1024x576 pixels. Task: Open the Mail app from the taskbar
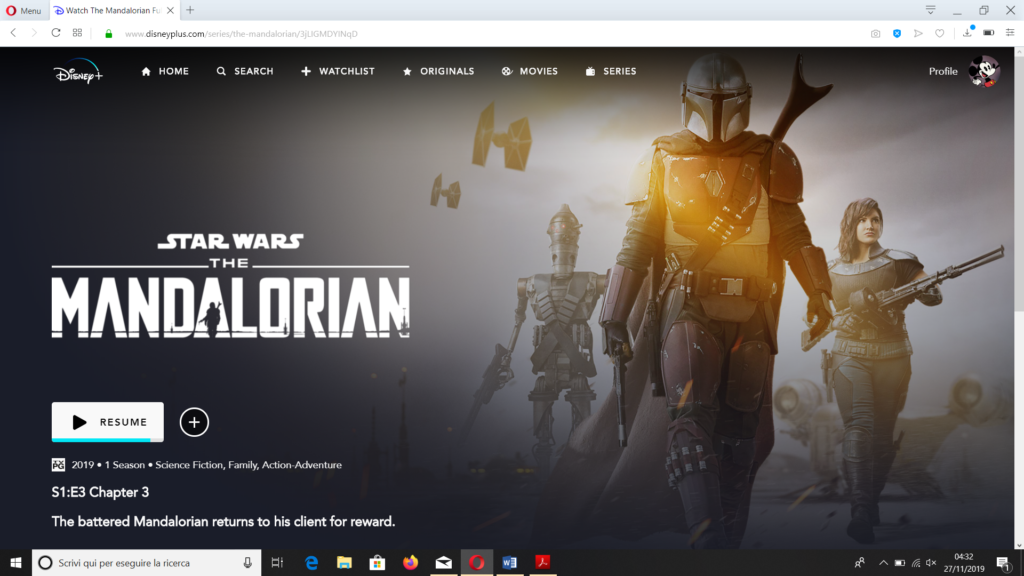(442, 562)
